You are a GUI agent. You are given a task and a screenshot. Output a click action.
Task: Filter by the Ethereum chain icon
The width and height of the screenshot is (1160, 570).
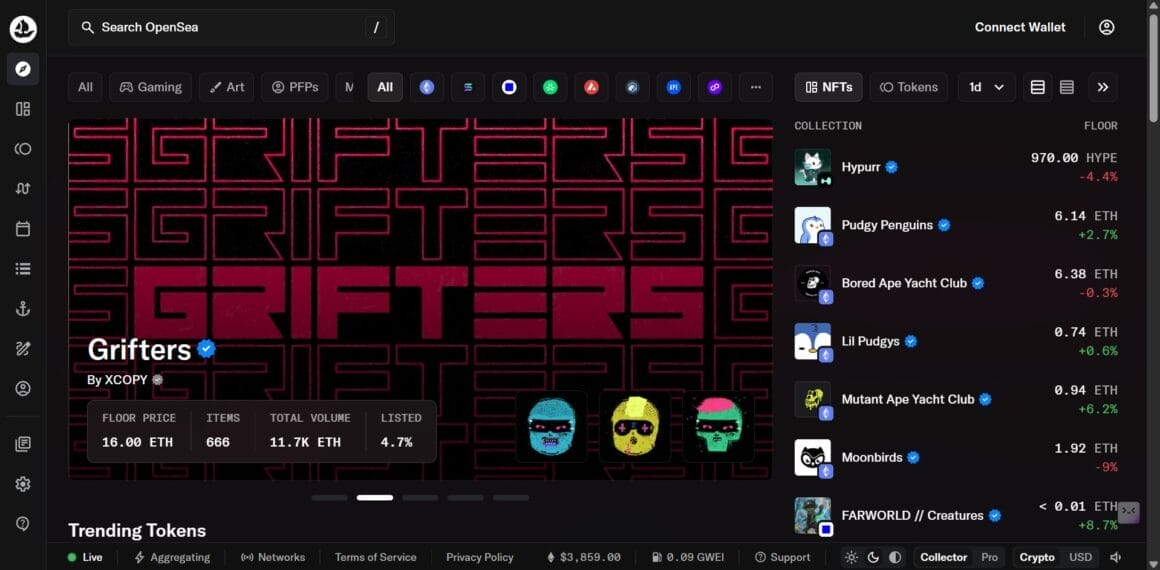click(x=427, y=87)
